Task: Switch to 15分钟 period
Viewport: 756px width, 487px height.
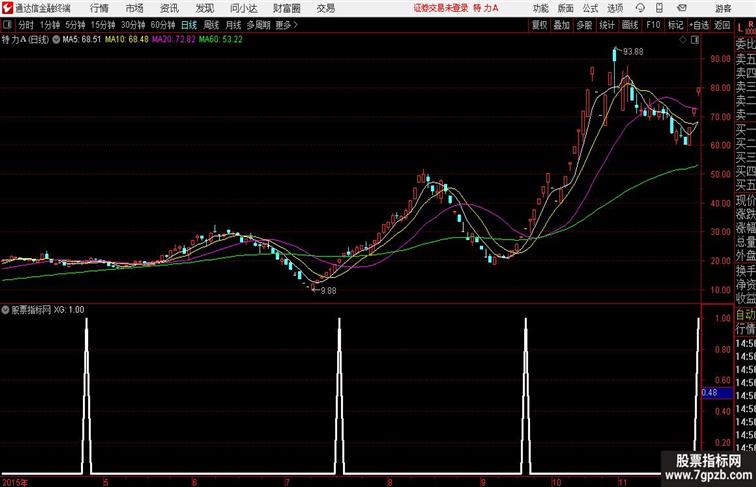Action: coord(103,25)
